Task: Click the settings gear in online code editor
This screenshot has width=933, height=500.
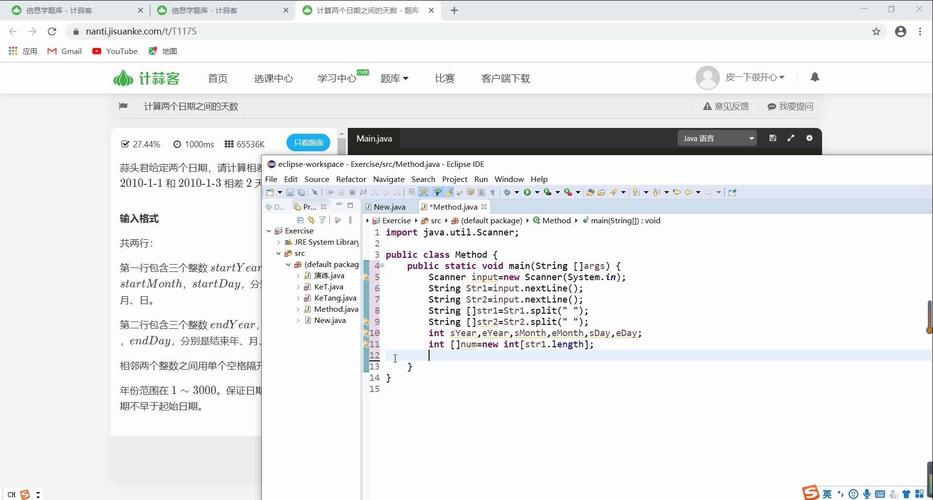Action: 809,138
